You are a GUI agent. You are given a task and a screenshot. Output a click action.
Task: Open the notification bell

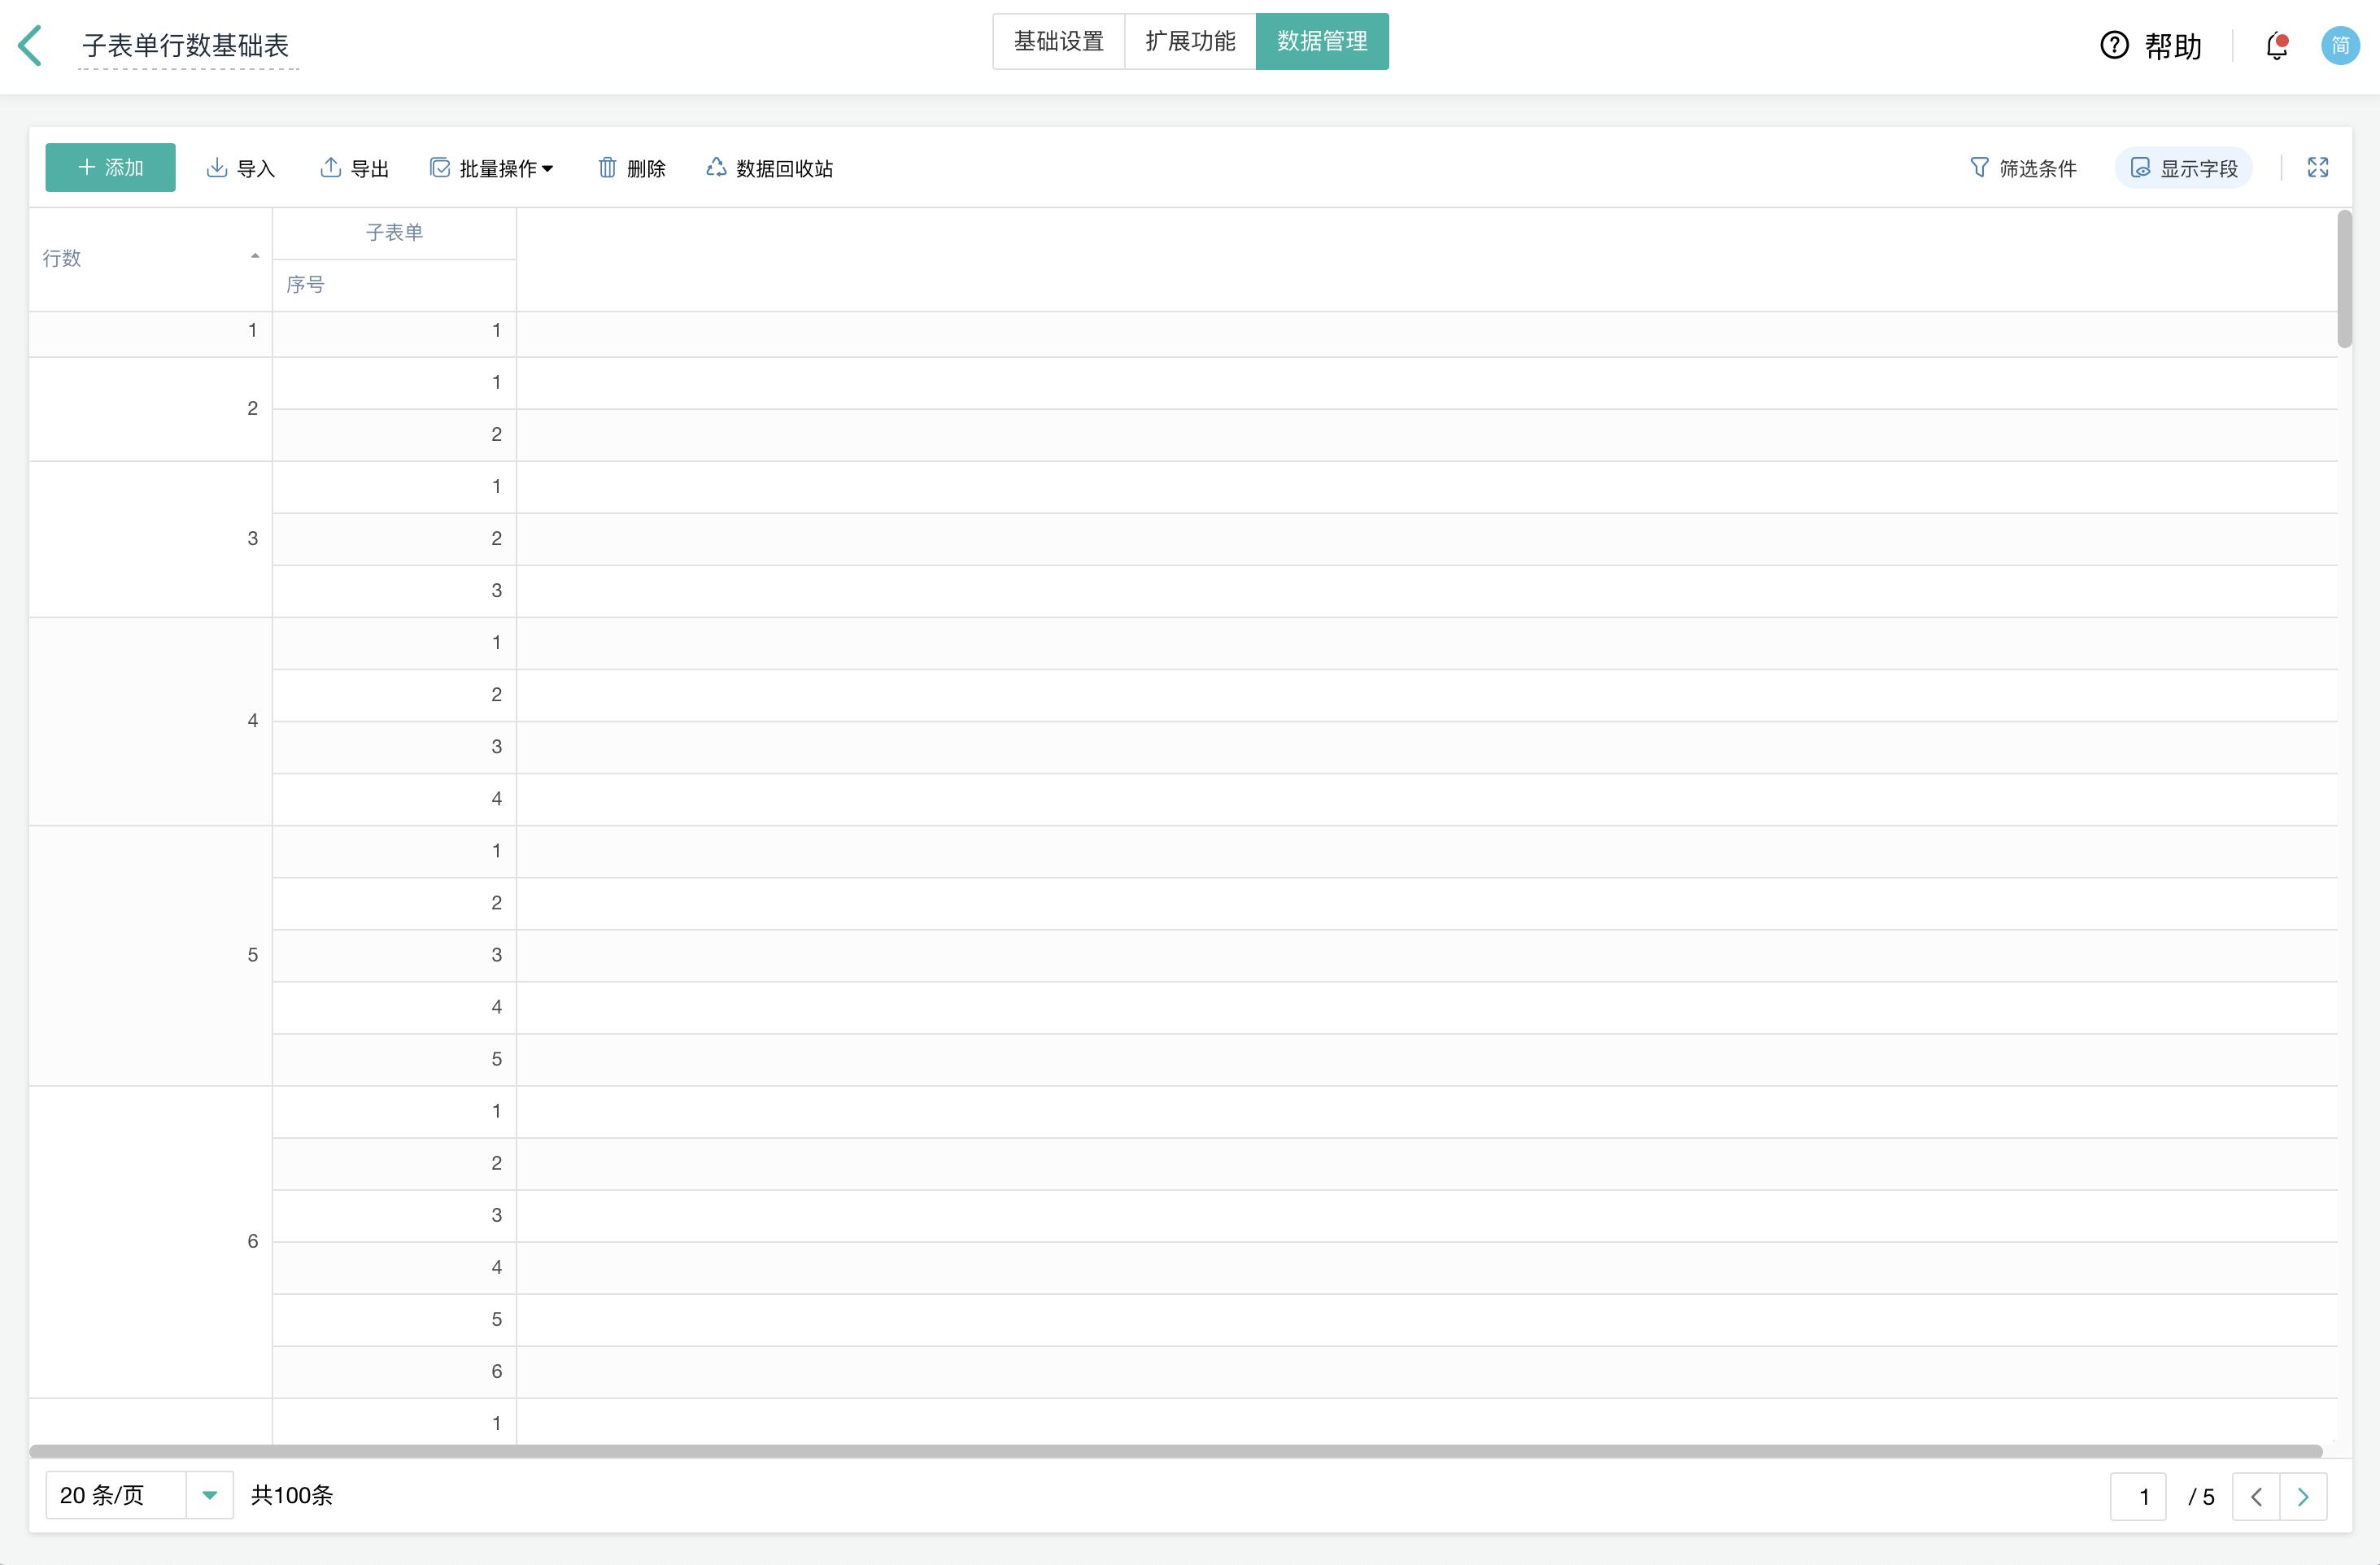(2277, 46)
